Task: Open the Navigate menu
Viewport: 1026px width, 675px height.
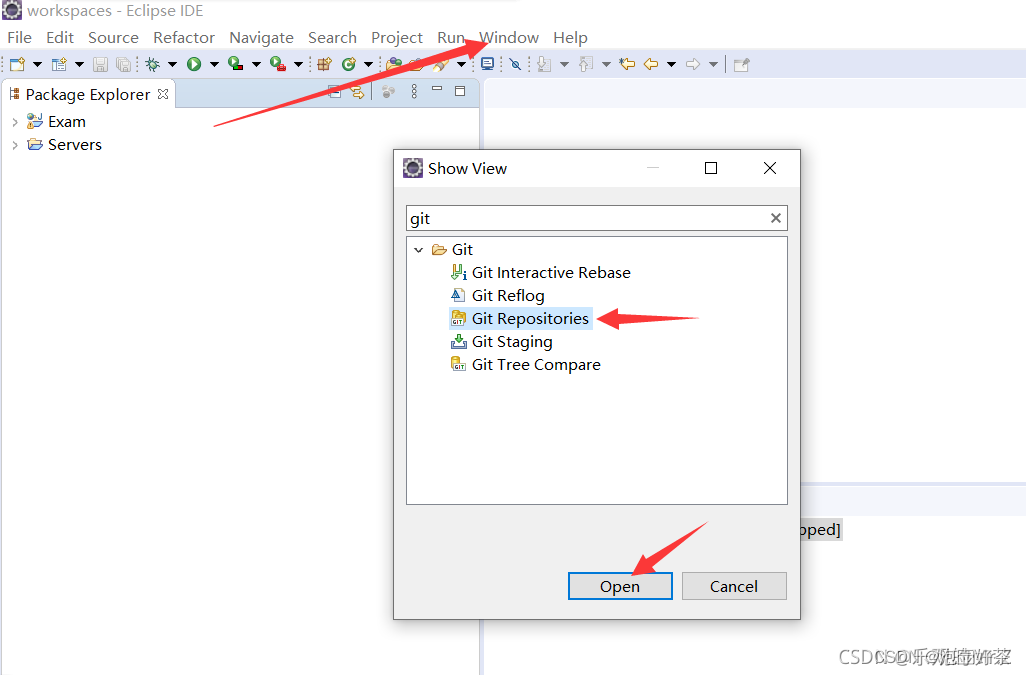Action: click(261, 37)
